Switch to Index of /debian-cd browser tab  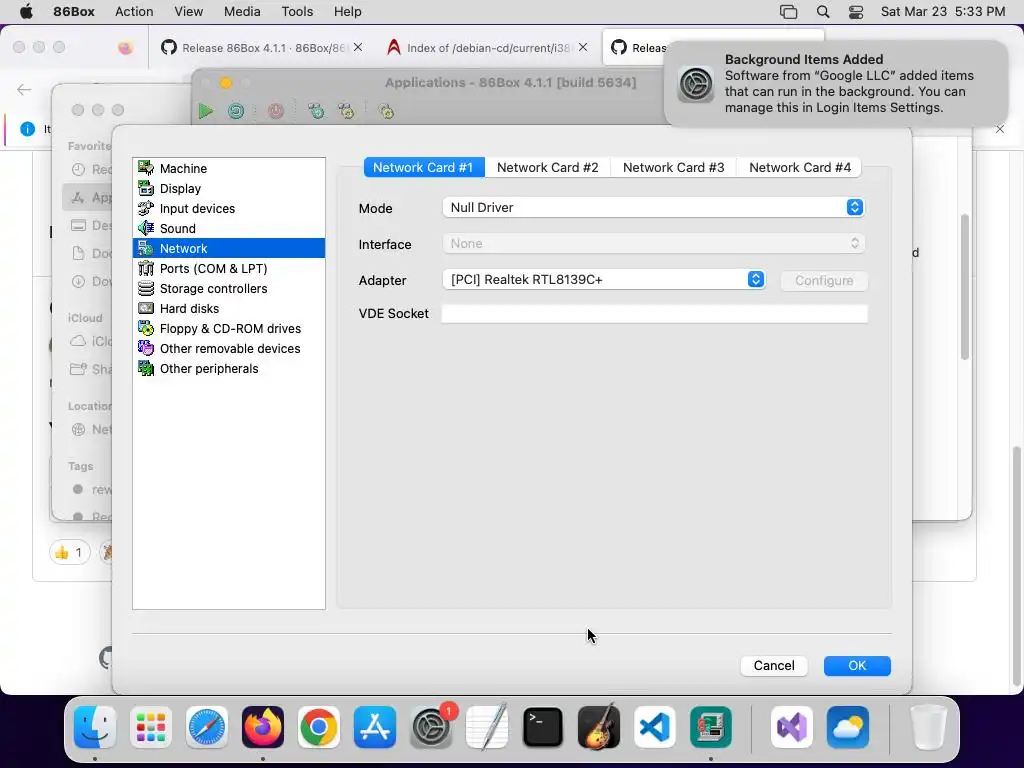point(487,48)
